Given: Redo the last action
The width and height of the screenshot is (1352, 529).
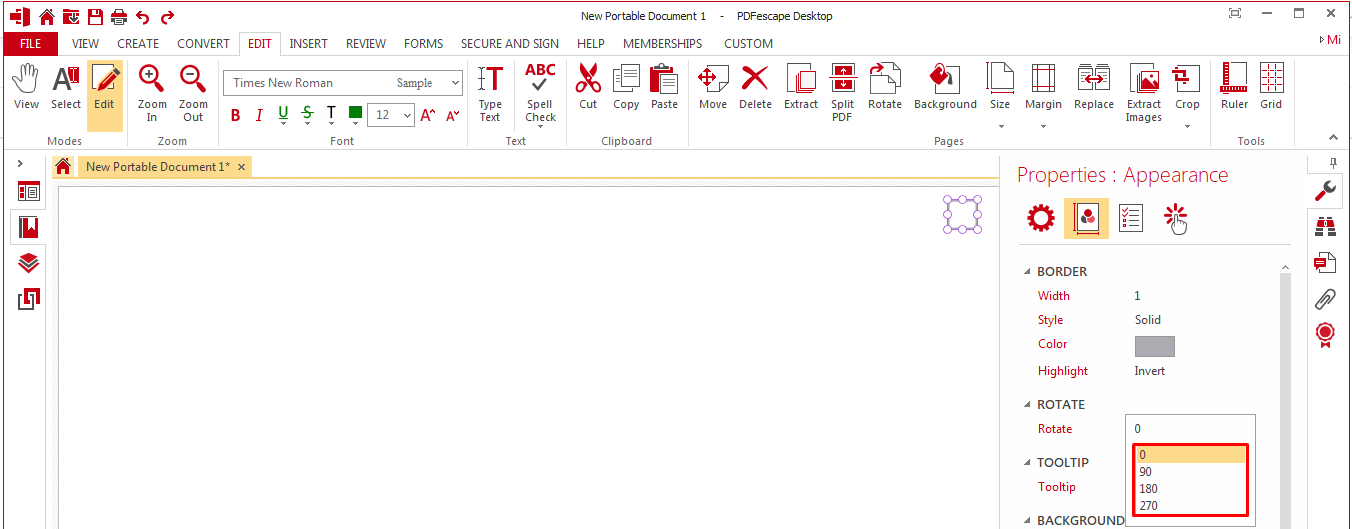Looking at the screenshot, I should 167,16.
